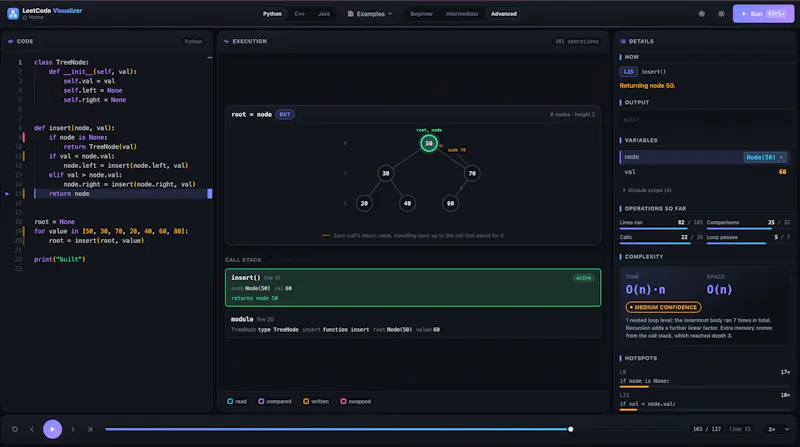This screenshot has width=800, height=447.
Task: Click the BST badge next to root = node
Action: (x=285, y=114)
